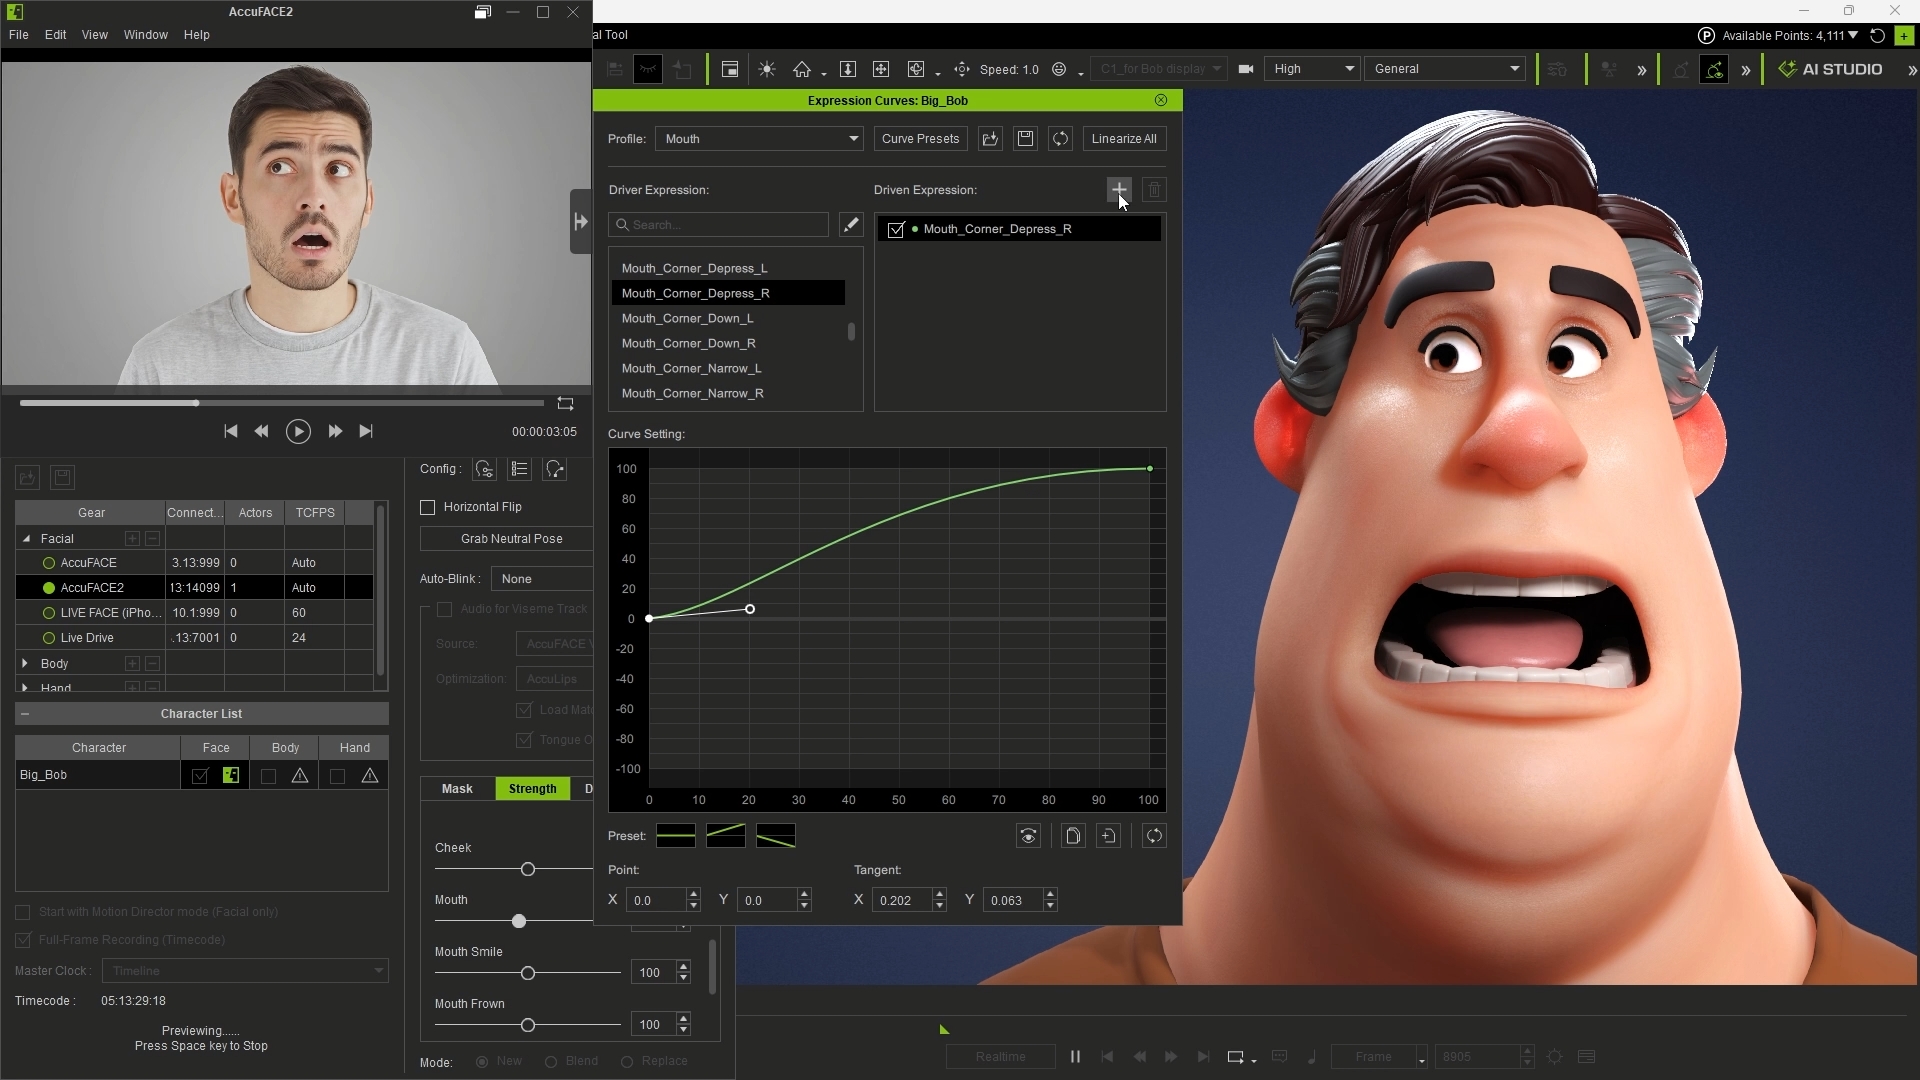Close the Expression Curves panel
Viewport: 1920px width, 1080px height.
coord(1161,100)
